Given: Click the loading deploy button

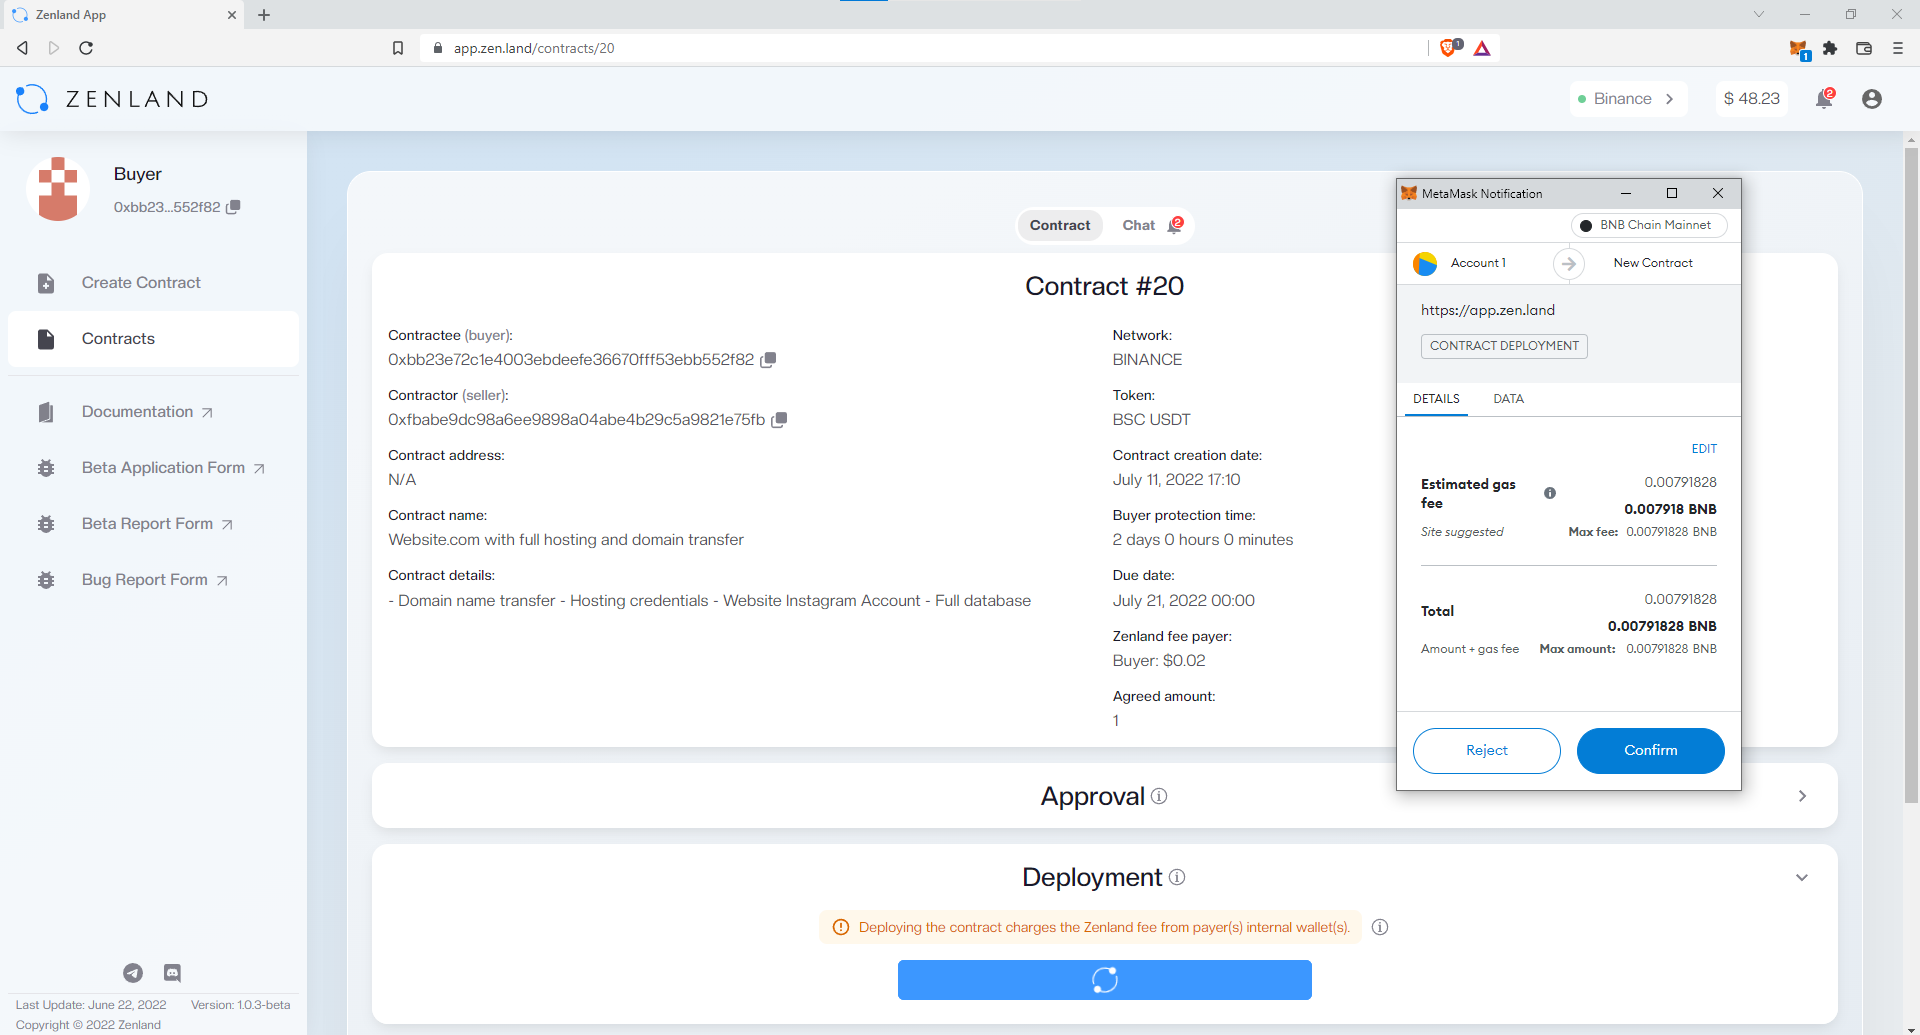Looking at the screenshot, I should [x=1105, y=980].
